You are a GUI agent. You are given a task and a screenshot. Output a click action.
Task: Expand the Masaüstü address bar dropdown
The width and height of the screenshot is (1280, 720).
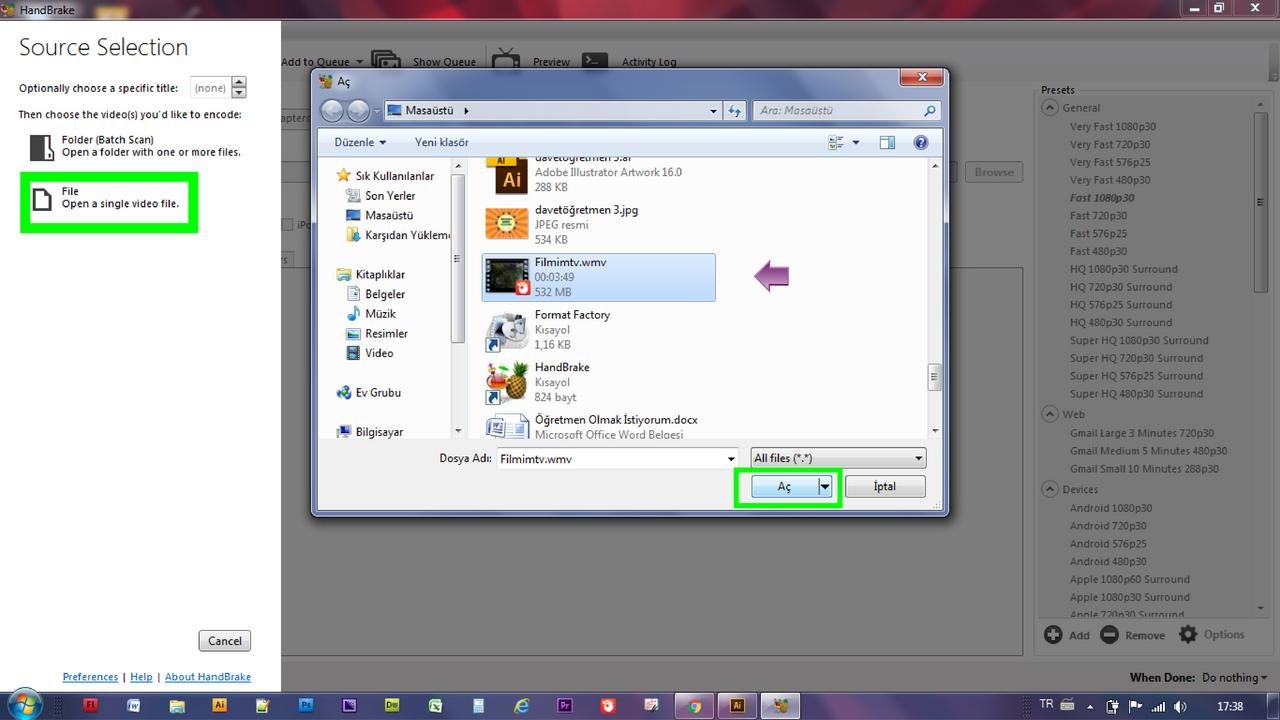pos(713,111)
